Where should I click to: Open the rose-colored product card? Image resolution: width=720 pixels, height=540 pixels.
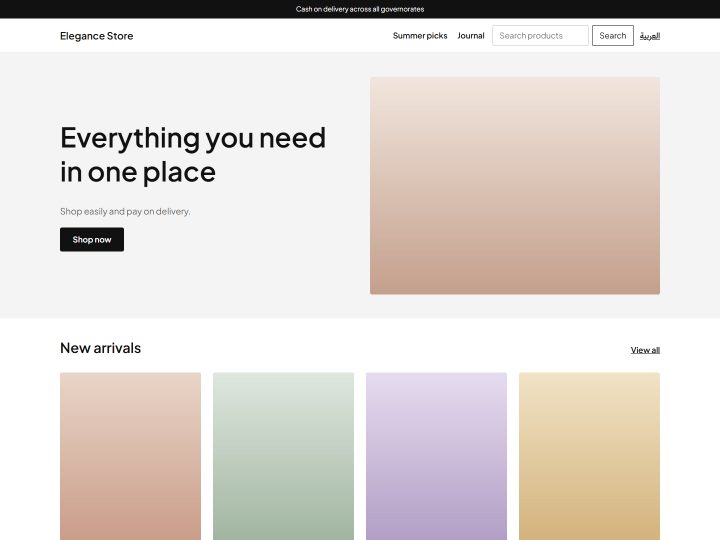[x=130, y=456]
